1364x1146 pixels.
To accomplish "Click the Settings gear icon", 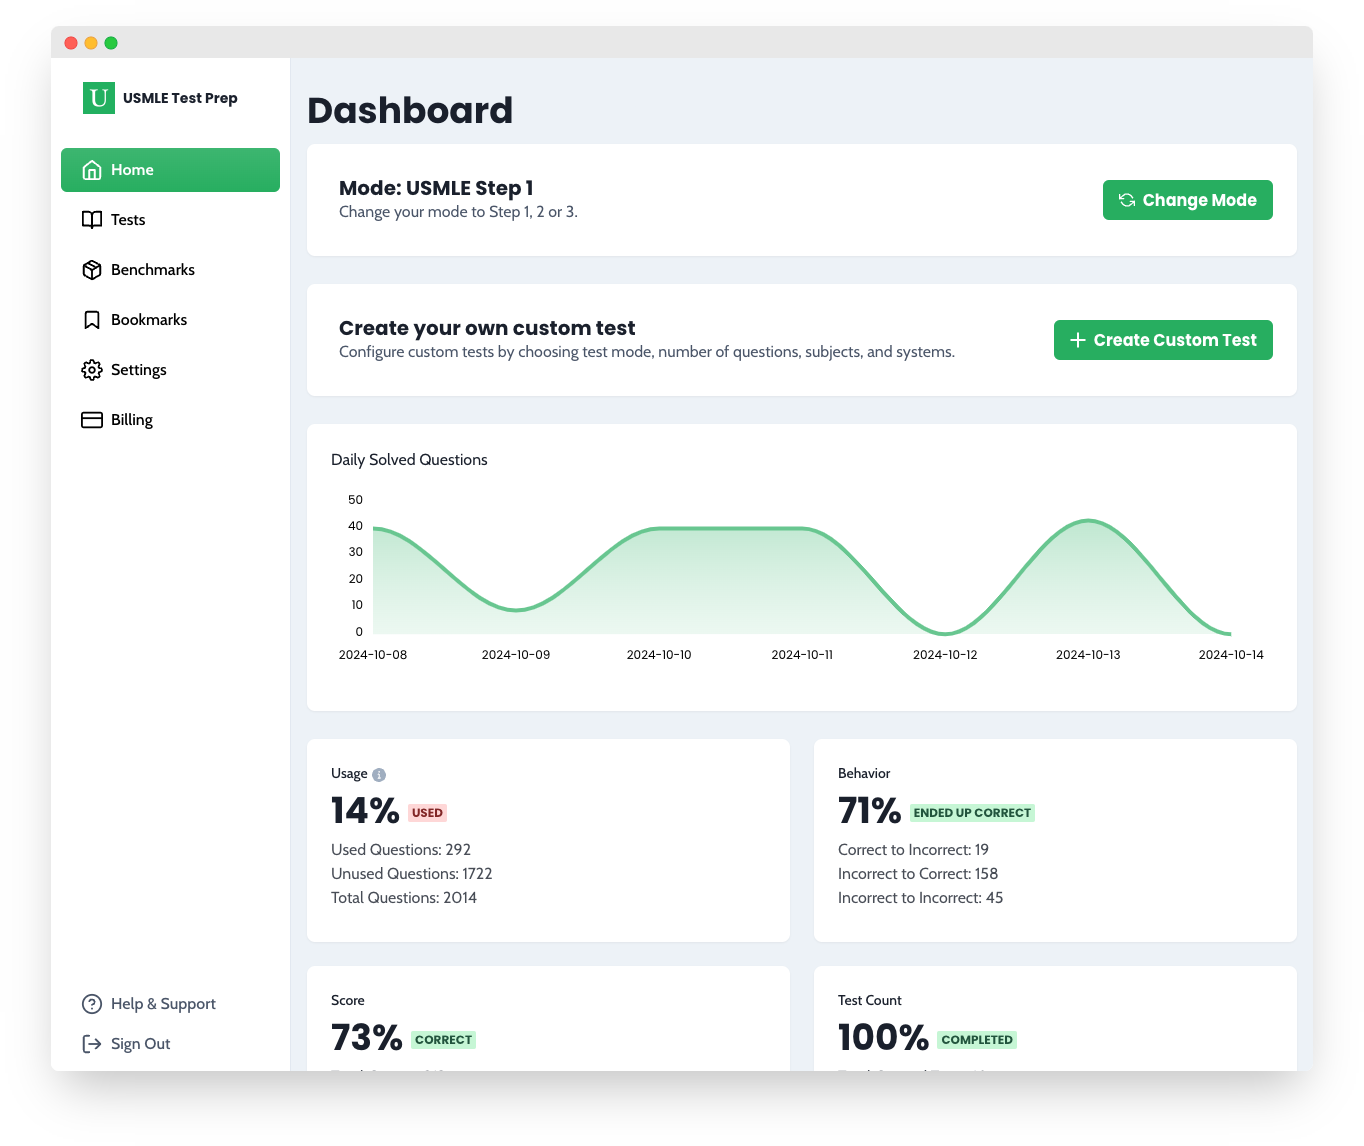I will (92, 370).
